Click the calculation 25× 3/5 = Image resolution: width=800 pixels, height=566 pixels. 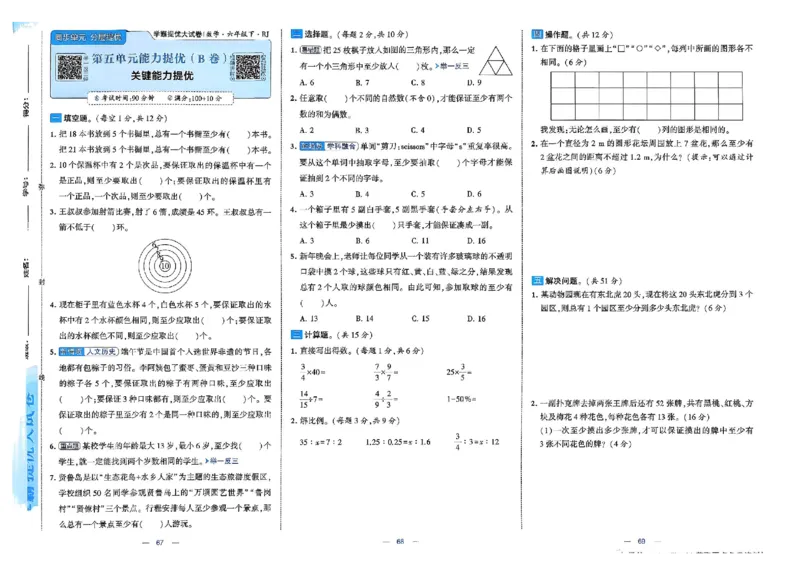459,373
